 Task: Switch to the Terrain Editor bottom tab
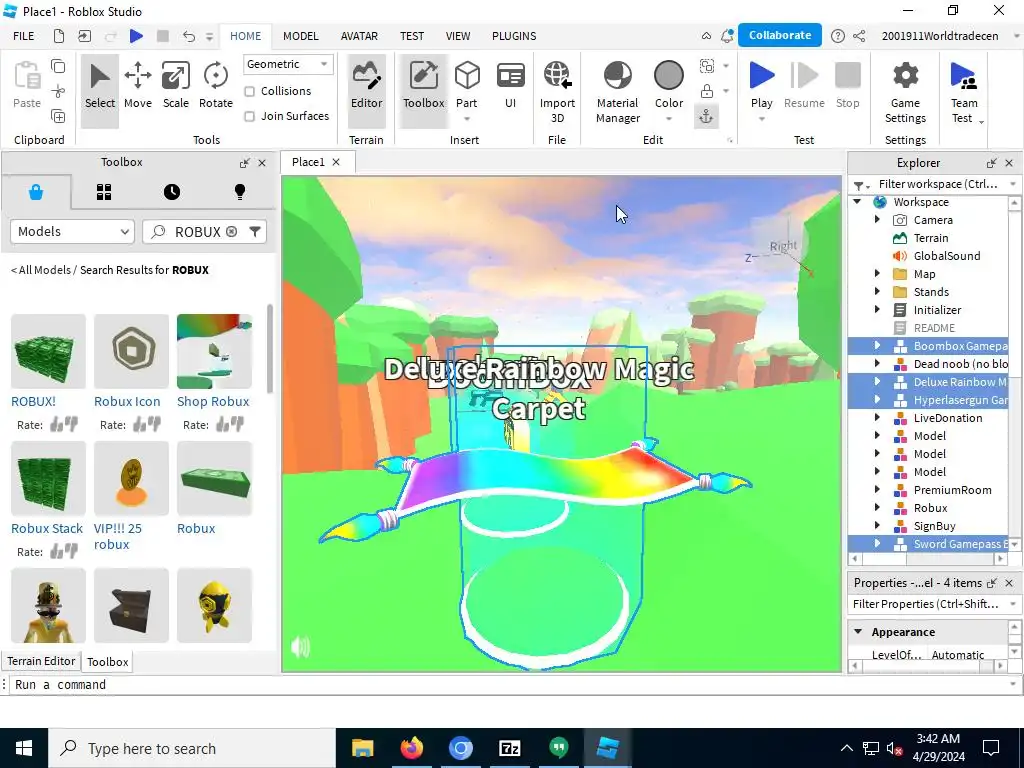coord(41,661)
